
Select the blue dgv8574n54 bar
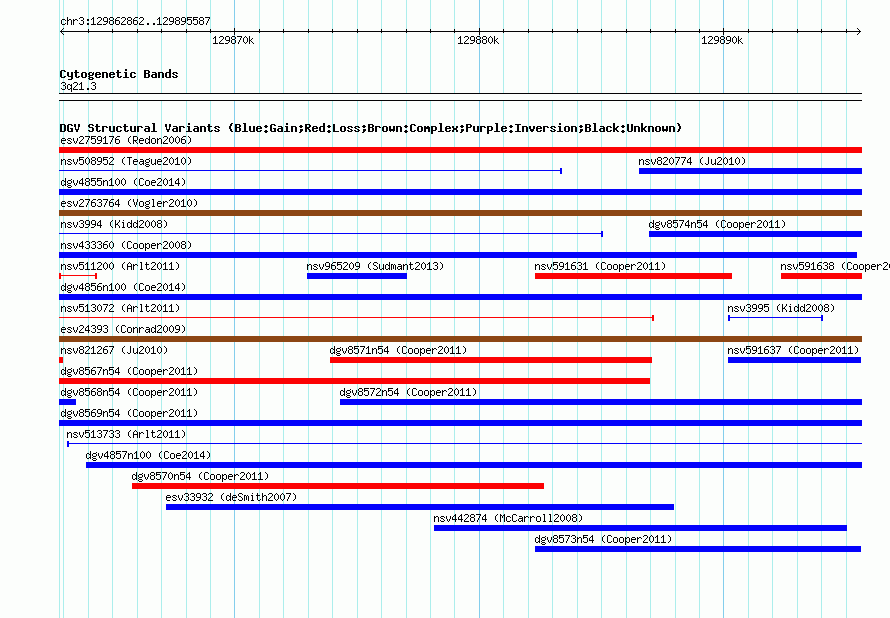coord(755,234)
